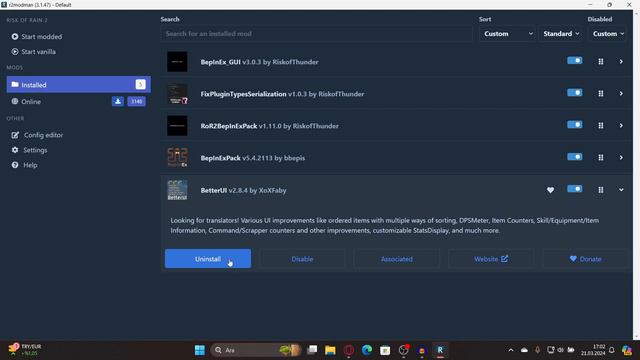
Task: Toggle BepInExPack enabled switch
Action: (575, 157)
